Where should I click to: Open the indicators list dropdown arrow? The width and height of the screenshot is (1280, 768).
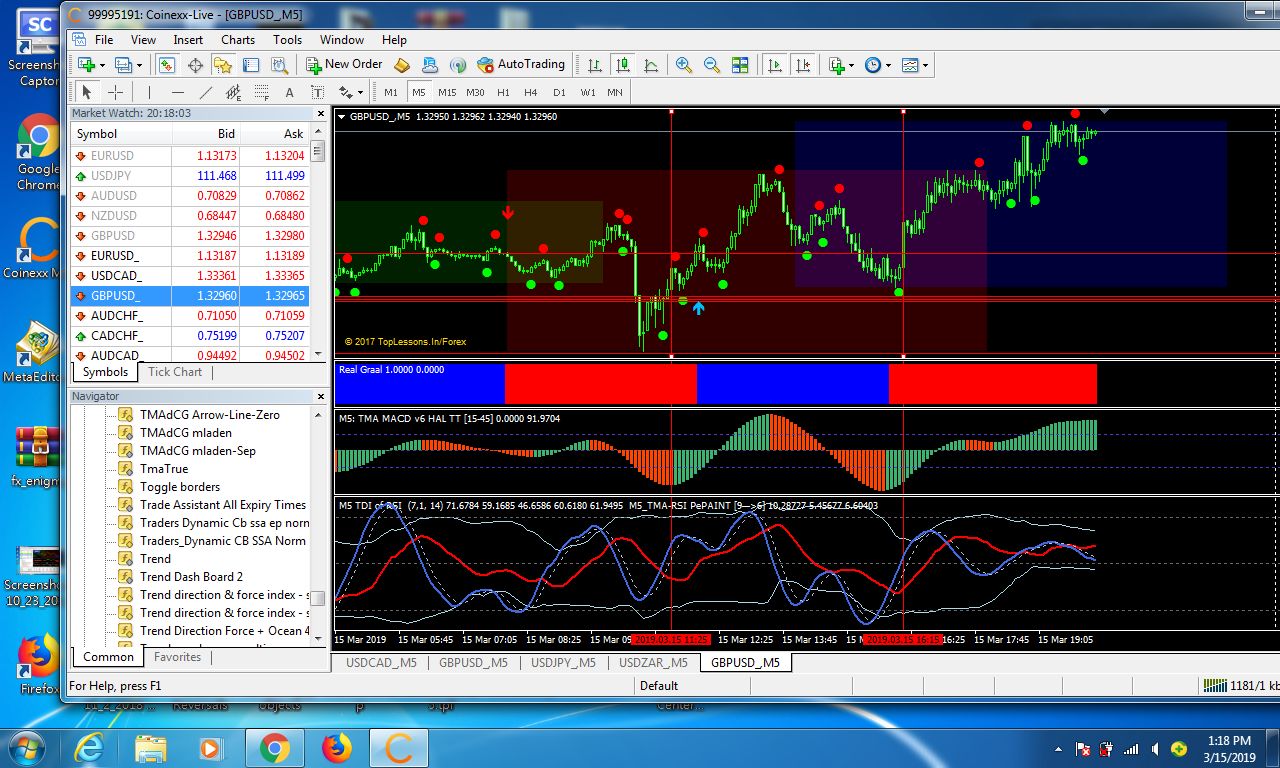pyautogui.click(x=851, y=65)
